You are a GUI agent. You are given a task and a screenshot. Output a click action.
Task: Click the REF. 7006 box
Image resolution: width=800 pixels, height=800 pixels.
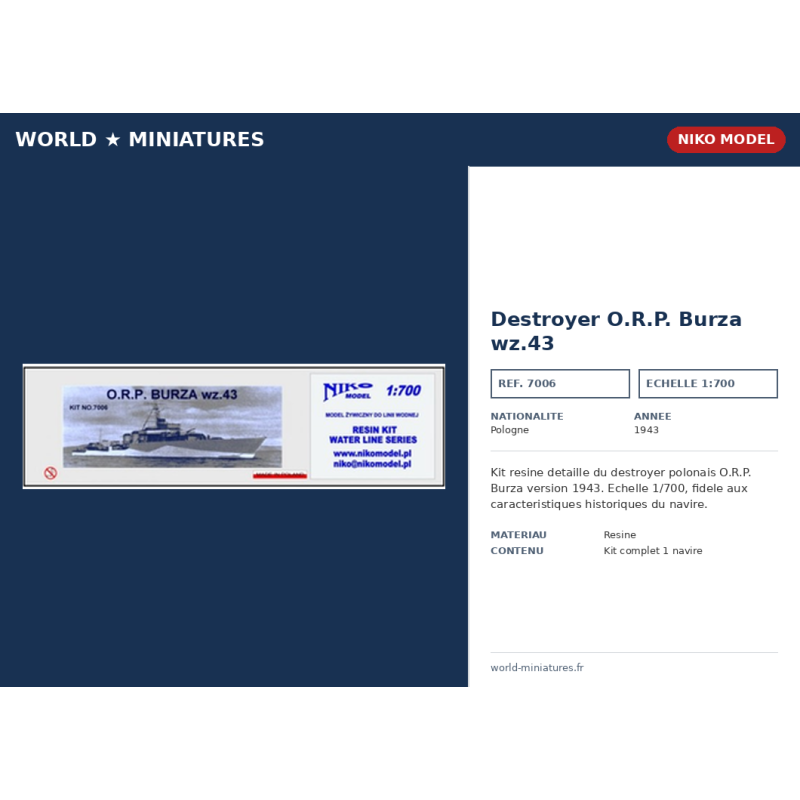pyautogui.click(x=560, y=383)
